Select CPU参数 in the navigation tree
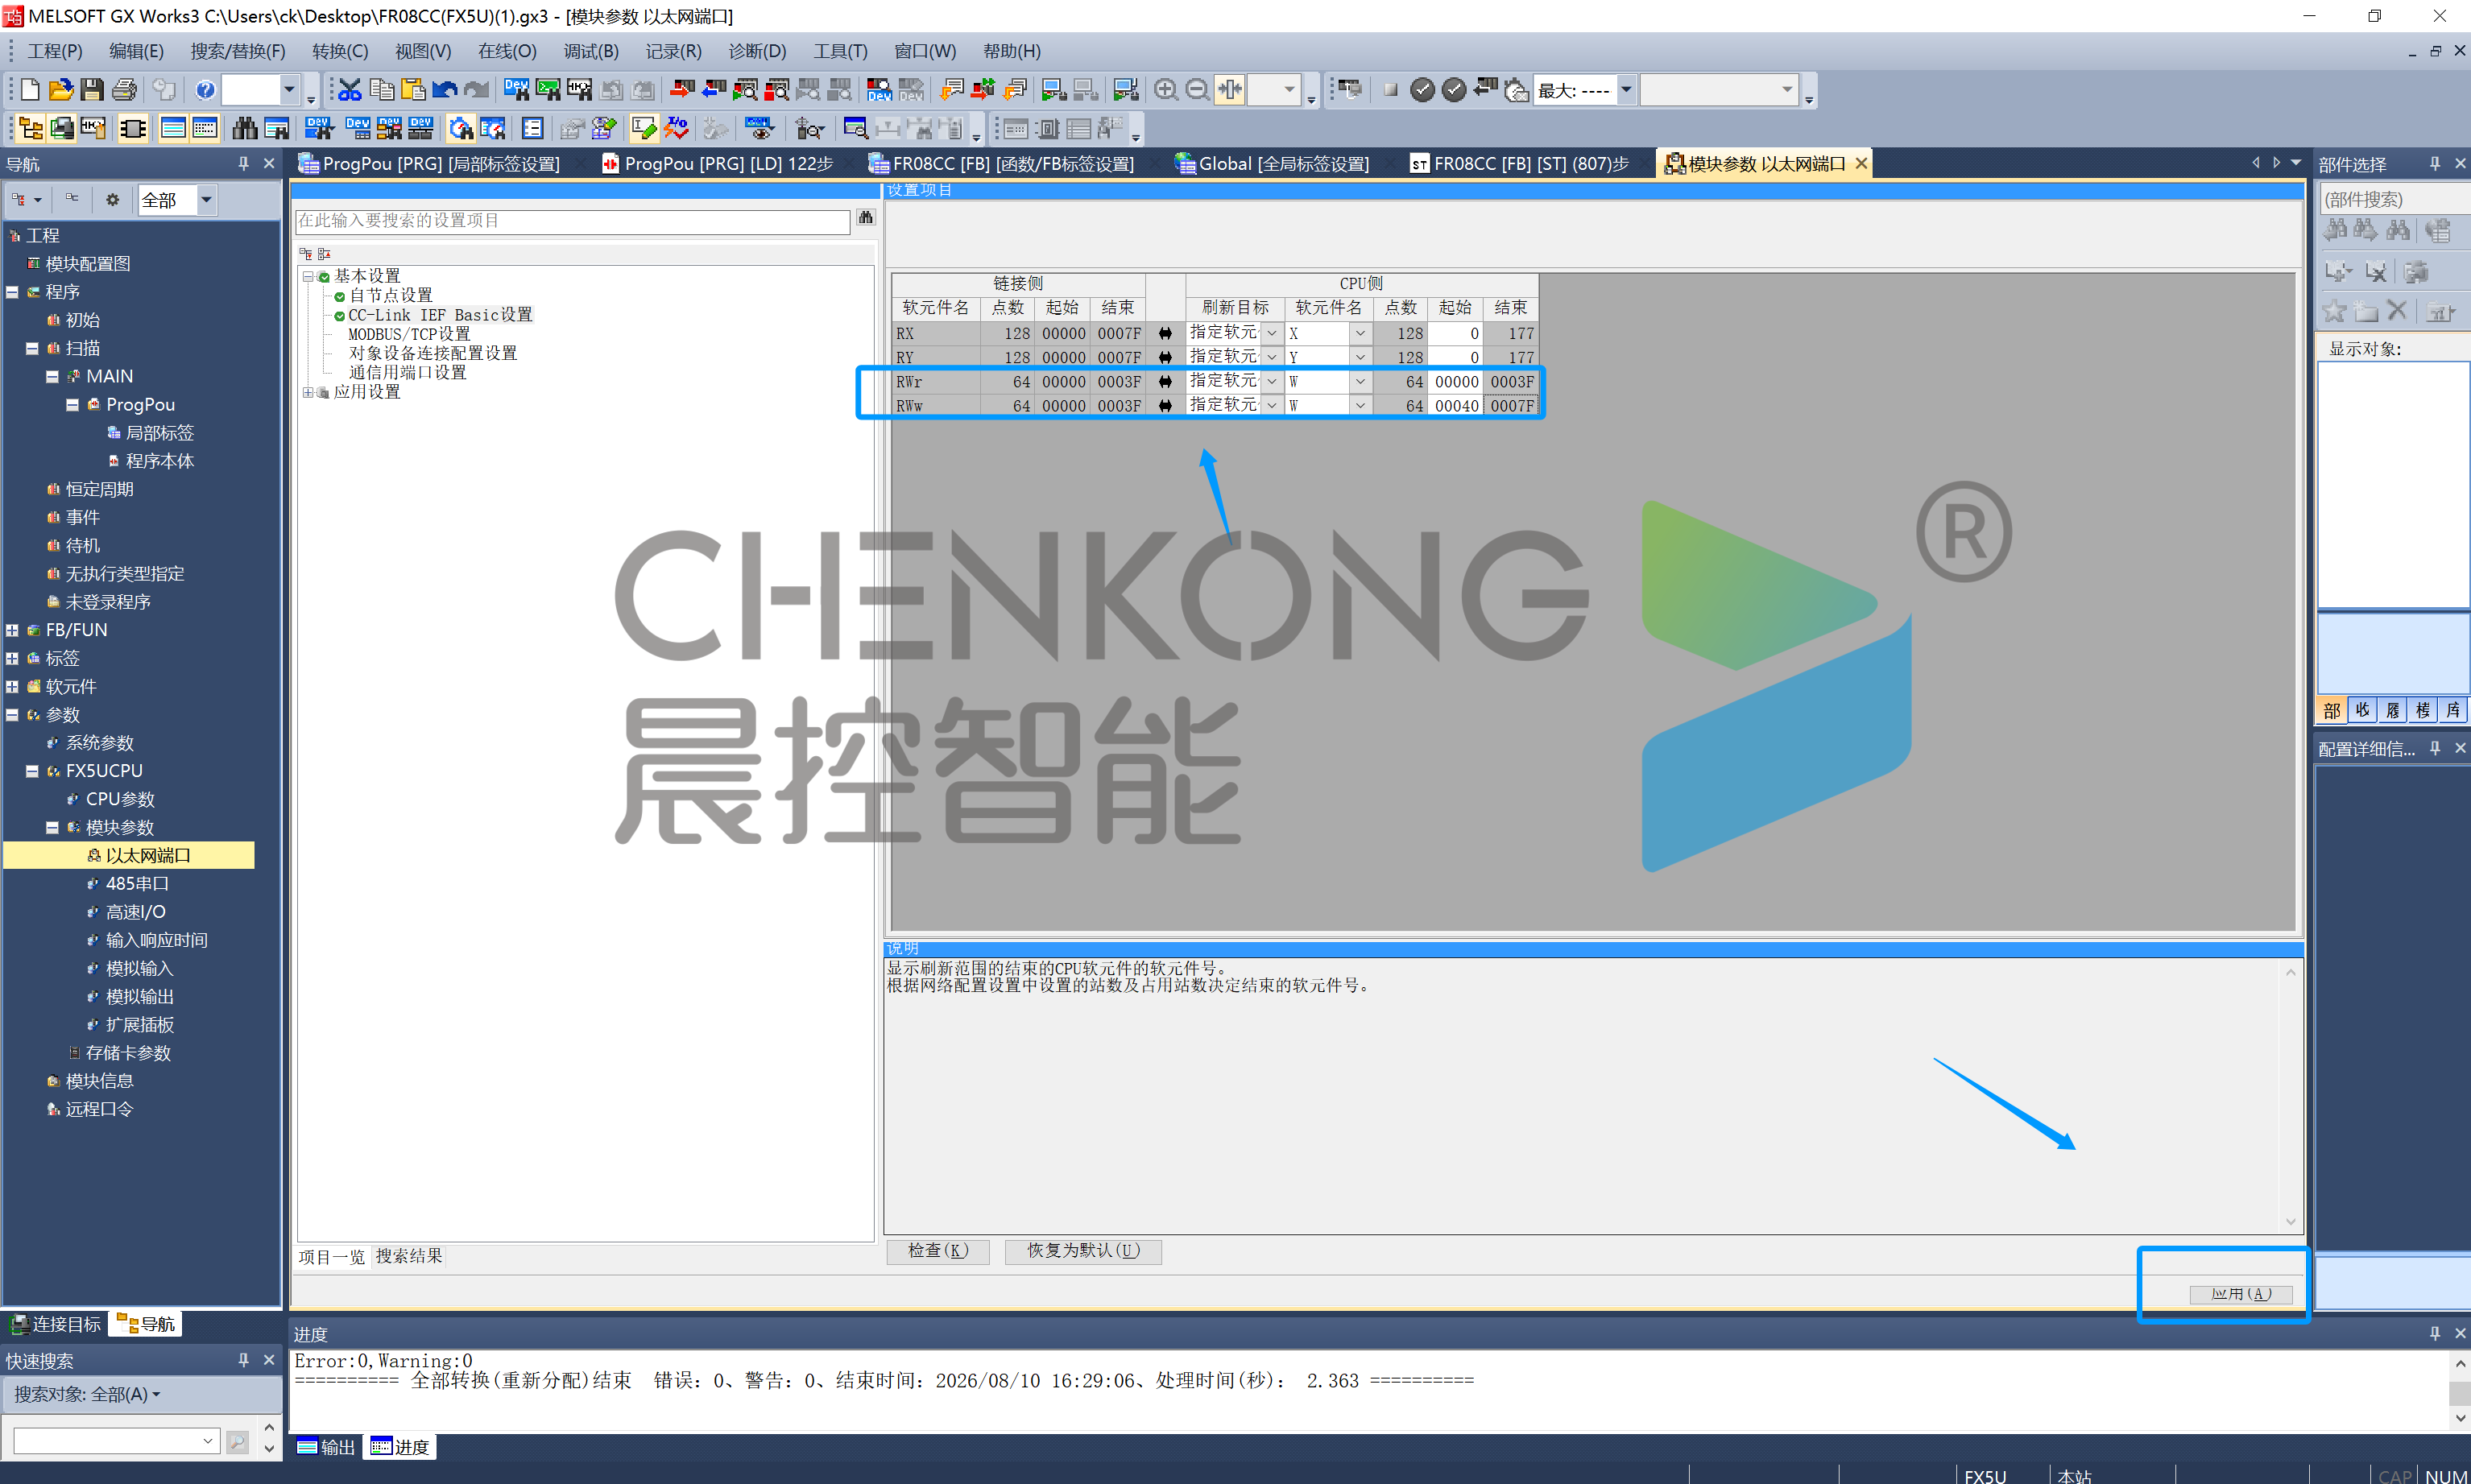The image size is (2471, 1484). tap(120, 799)
